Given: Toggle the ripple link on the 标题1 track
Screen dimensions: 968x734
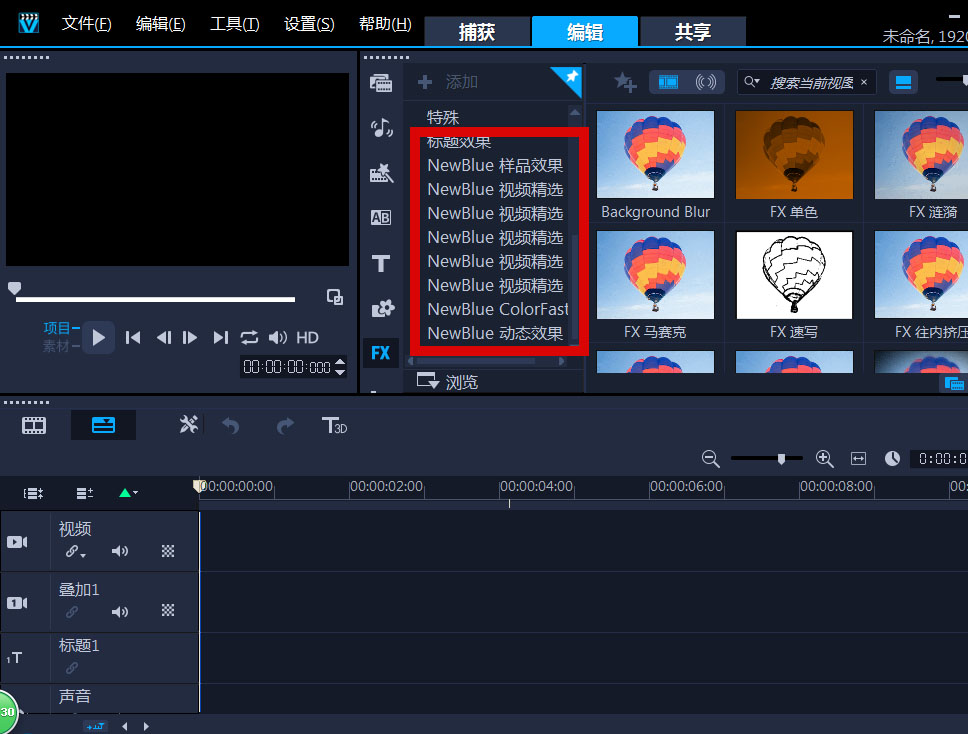Looking at the screenshot, I should [x=72, y=668].
